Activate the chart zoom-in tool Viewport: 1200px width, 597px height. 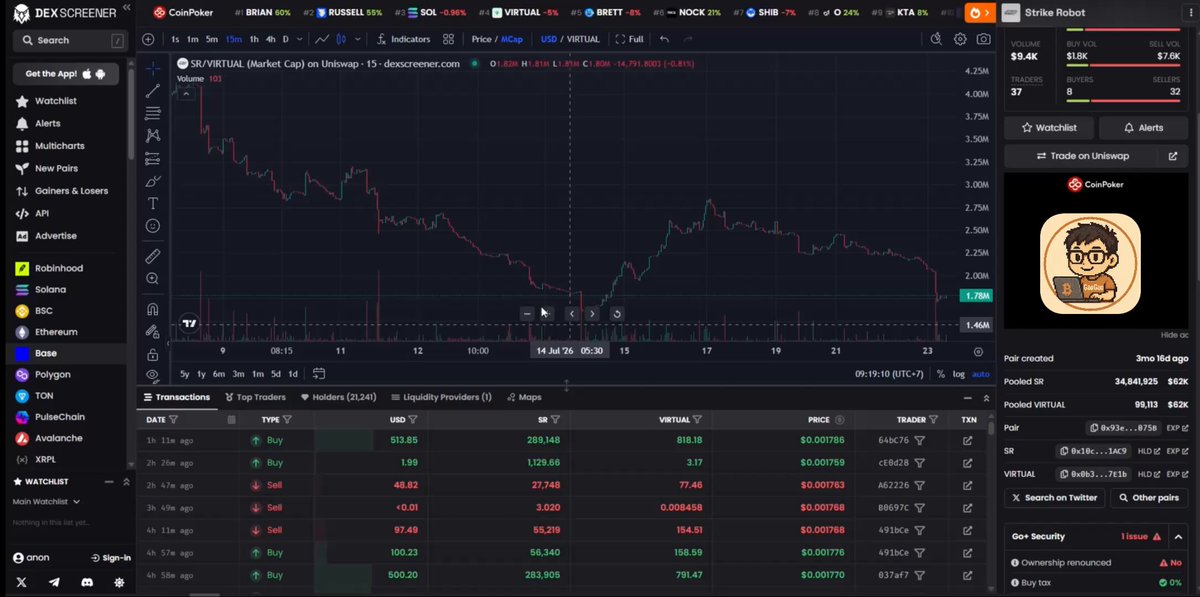coord(153,279)
